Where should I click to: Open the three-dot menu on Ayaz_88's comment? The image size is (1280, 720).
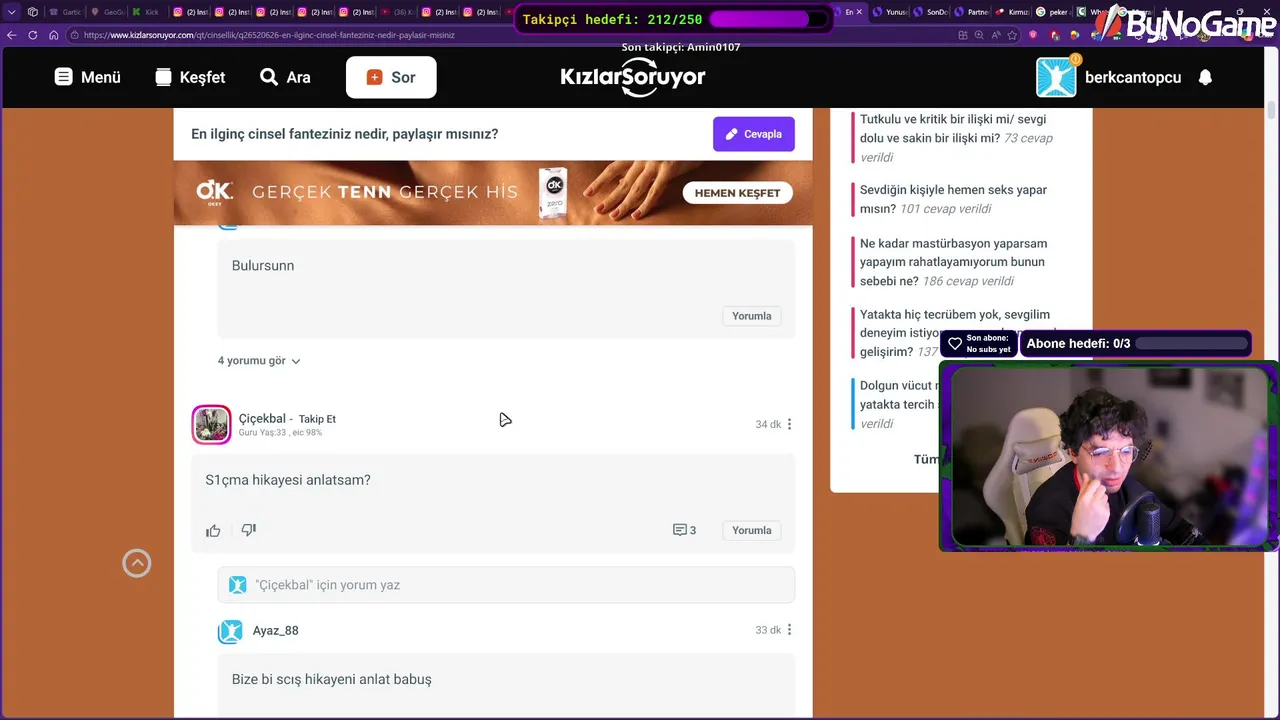pos(789,630)
